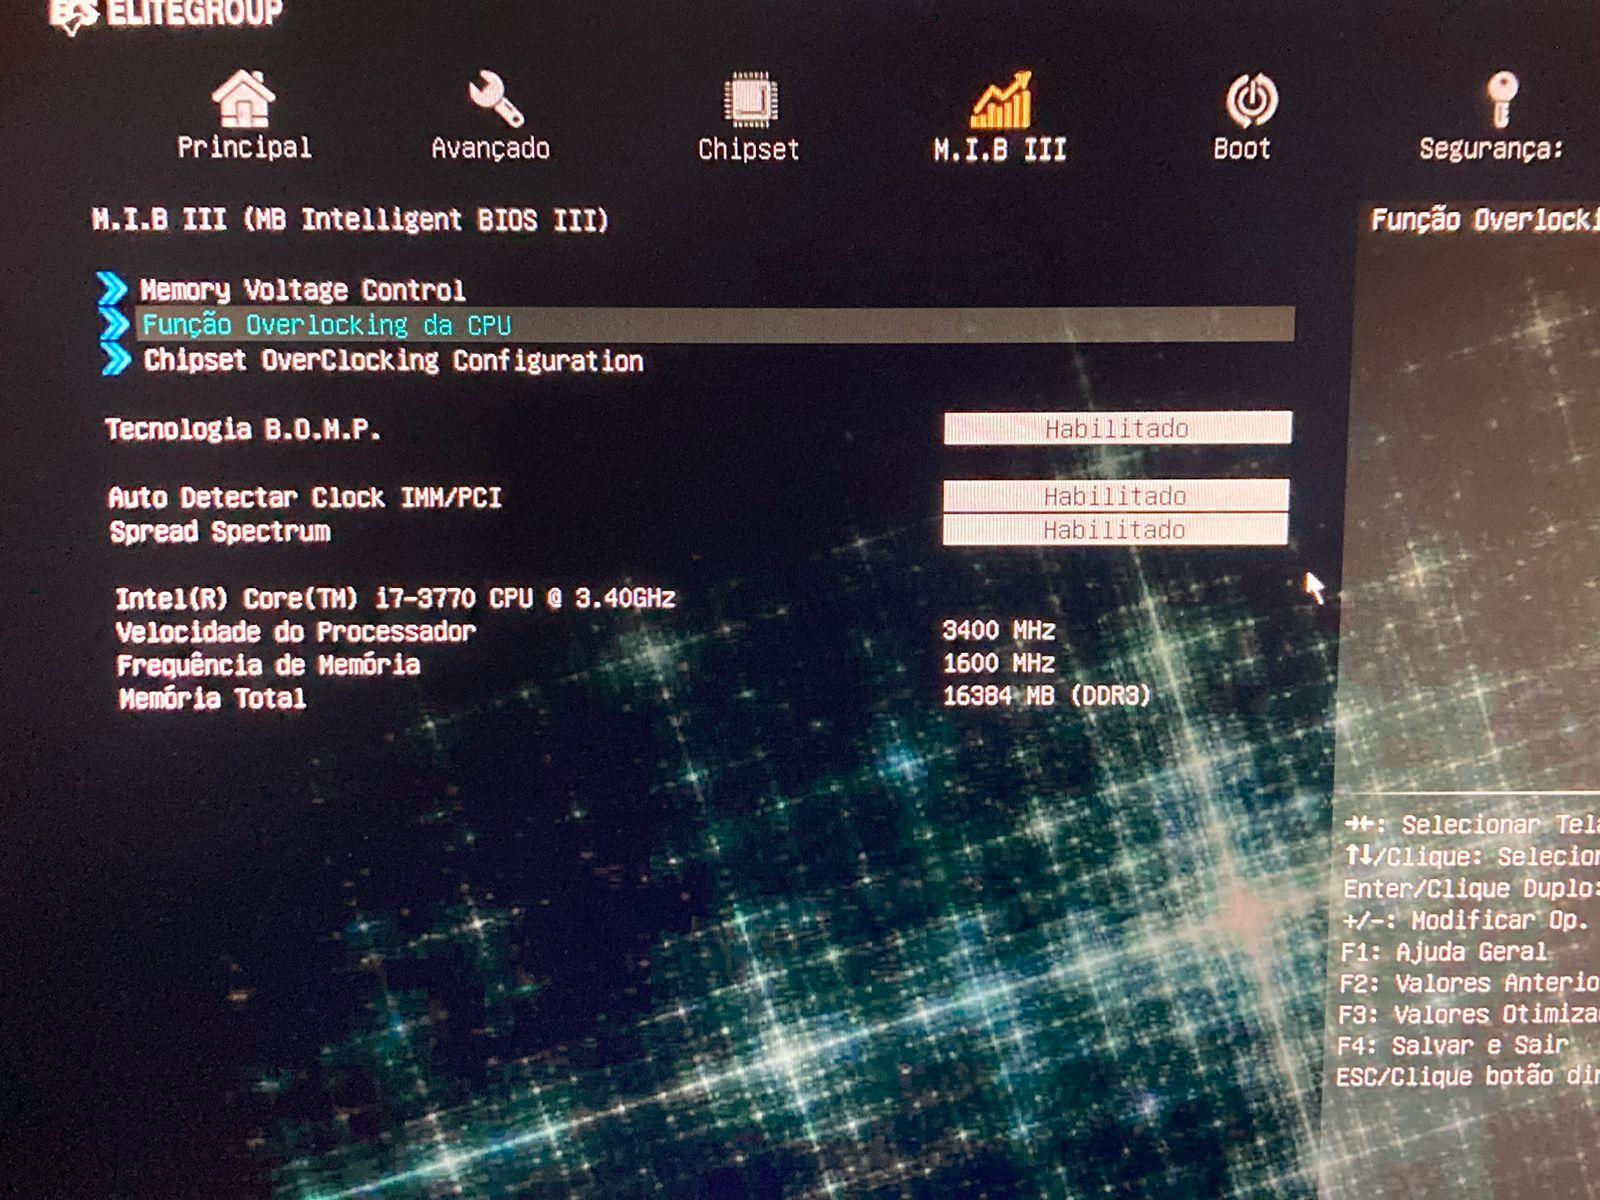Click the Função Overlock help title
The height and width of the screenshot is (1200, 1600).
pos(1485,220)
